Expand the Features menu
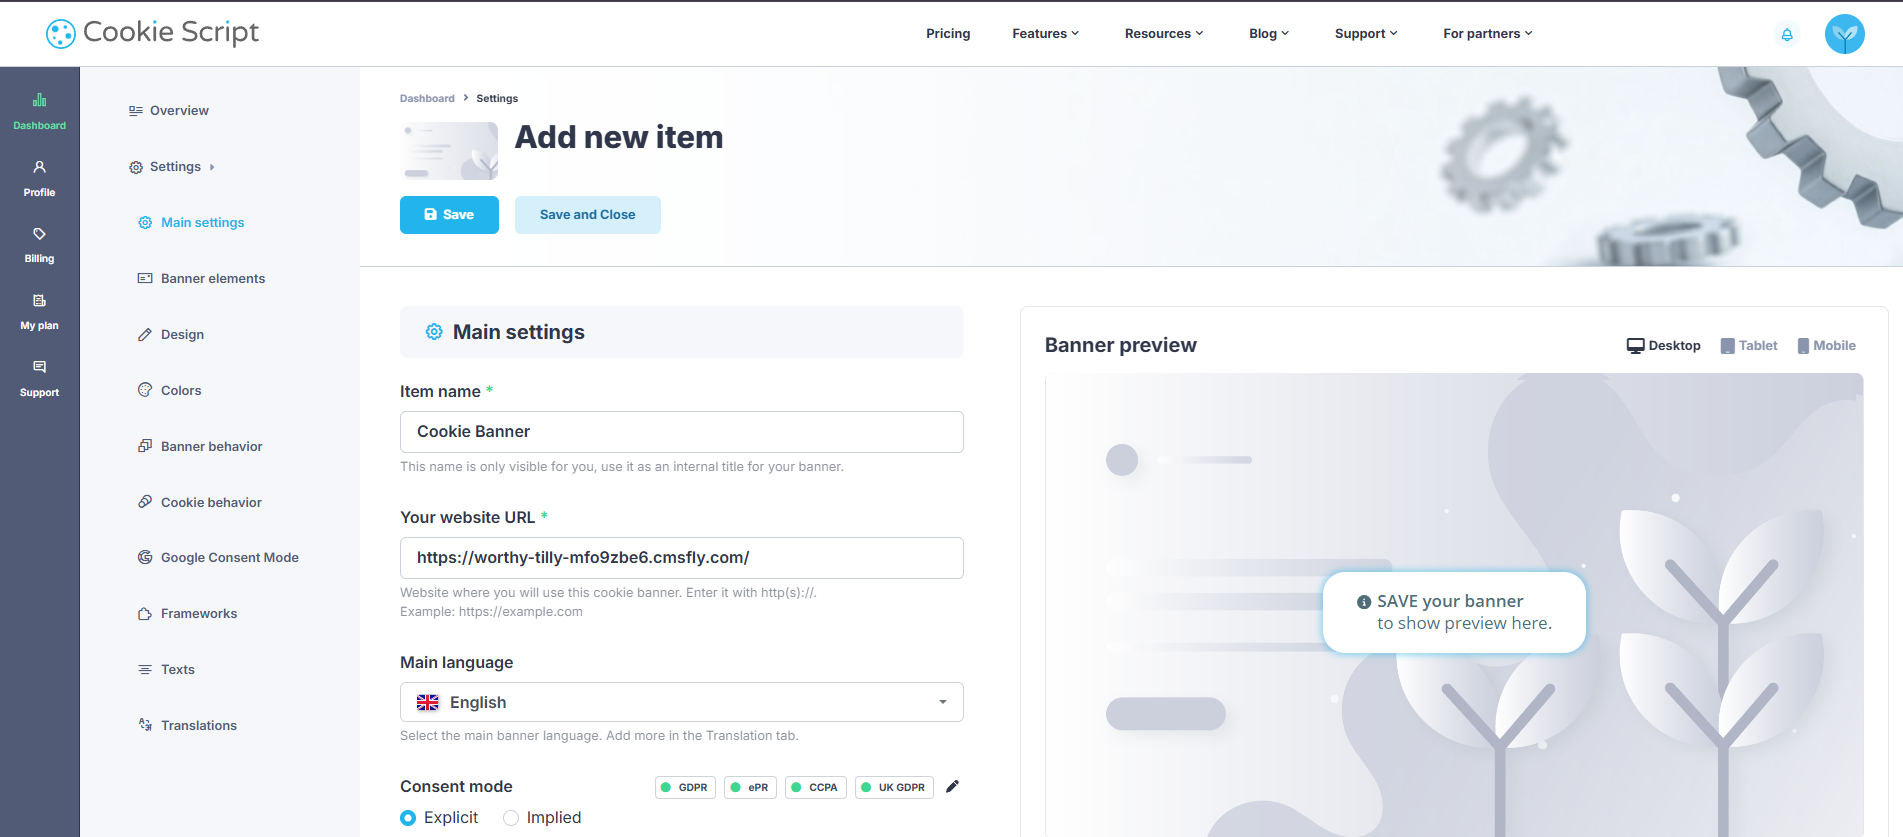1903x837 pixels. coord(1045,34)
